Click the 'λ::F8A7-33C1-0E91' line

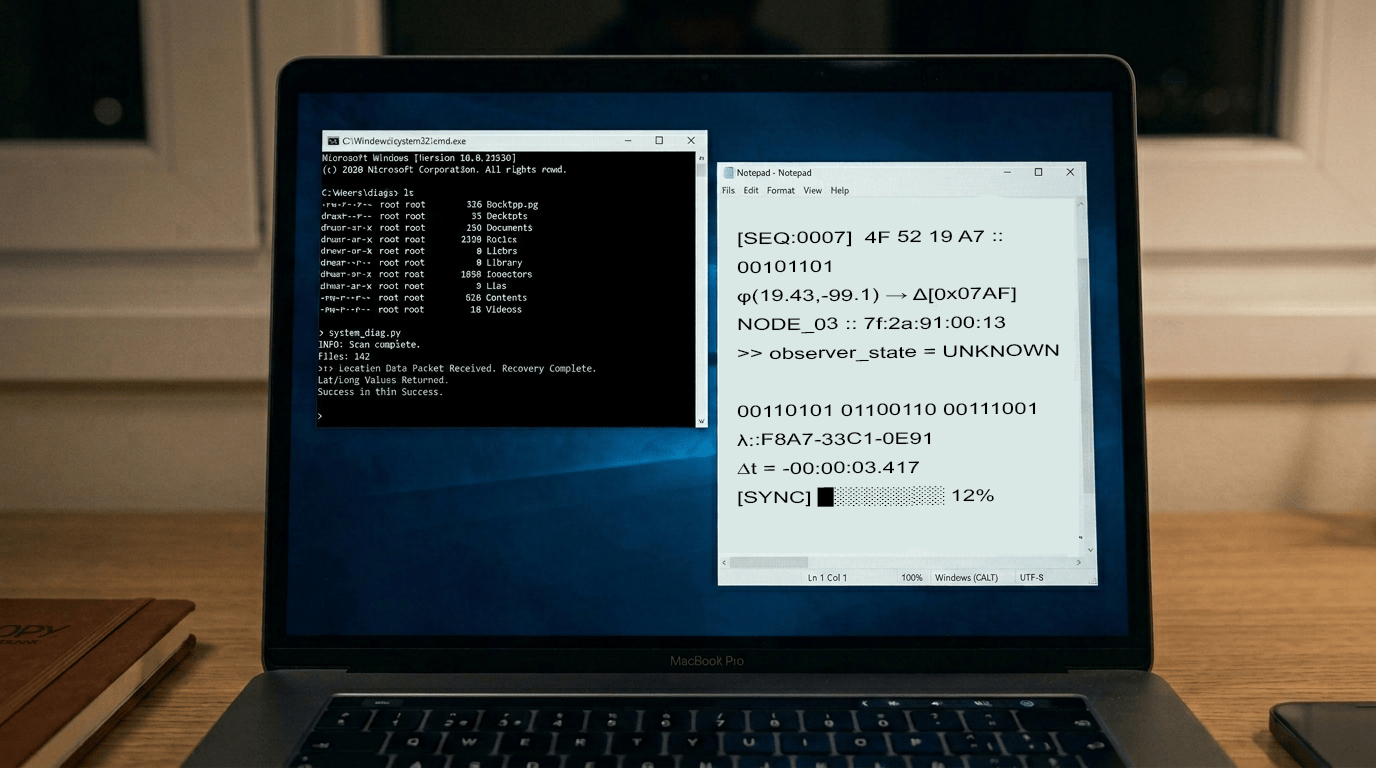[835, 439]
